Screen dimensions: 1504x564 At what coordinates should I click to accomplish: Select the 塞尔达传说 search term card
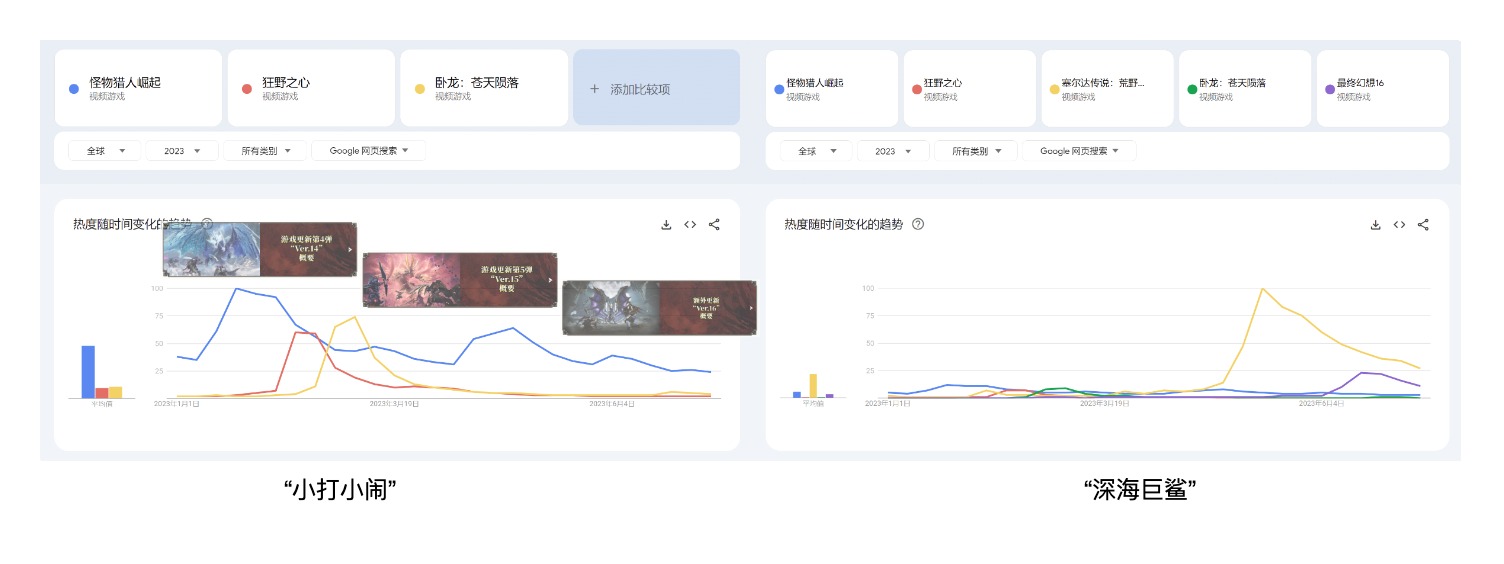pos(1108,89)
